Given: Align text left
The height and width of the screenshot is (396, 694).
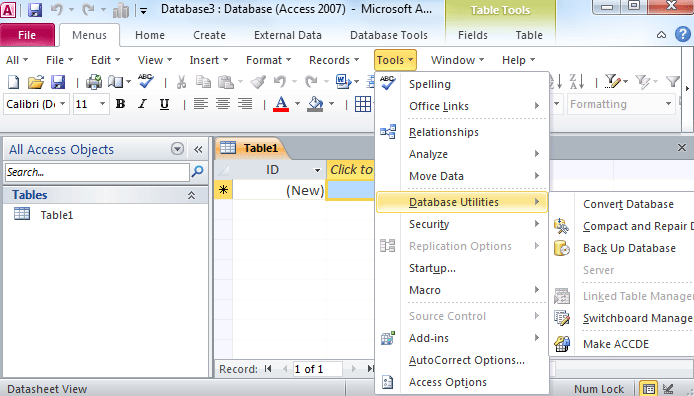Looking at the screenshot, I should [x=200, y=104].
